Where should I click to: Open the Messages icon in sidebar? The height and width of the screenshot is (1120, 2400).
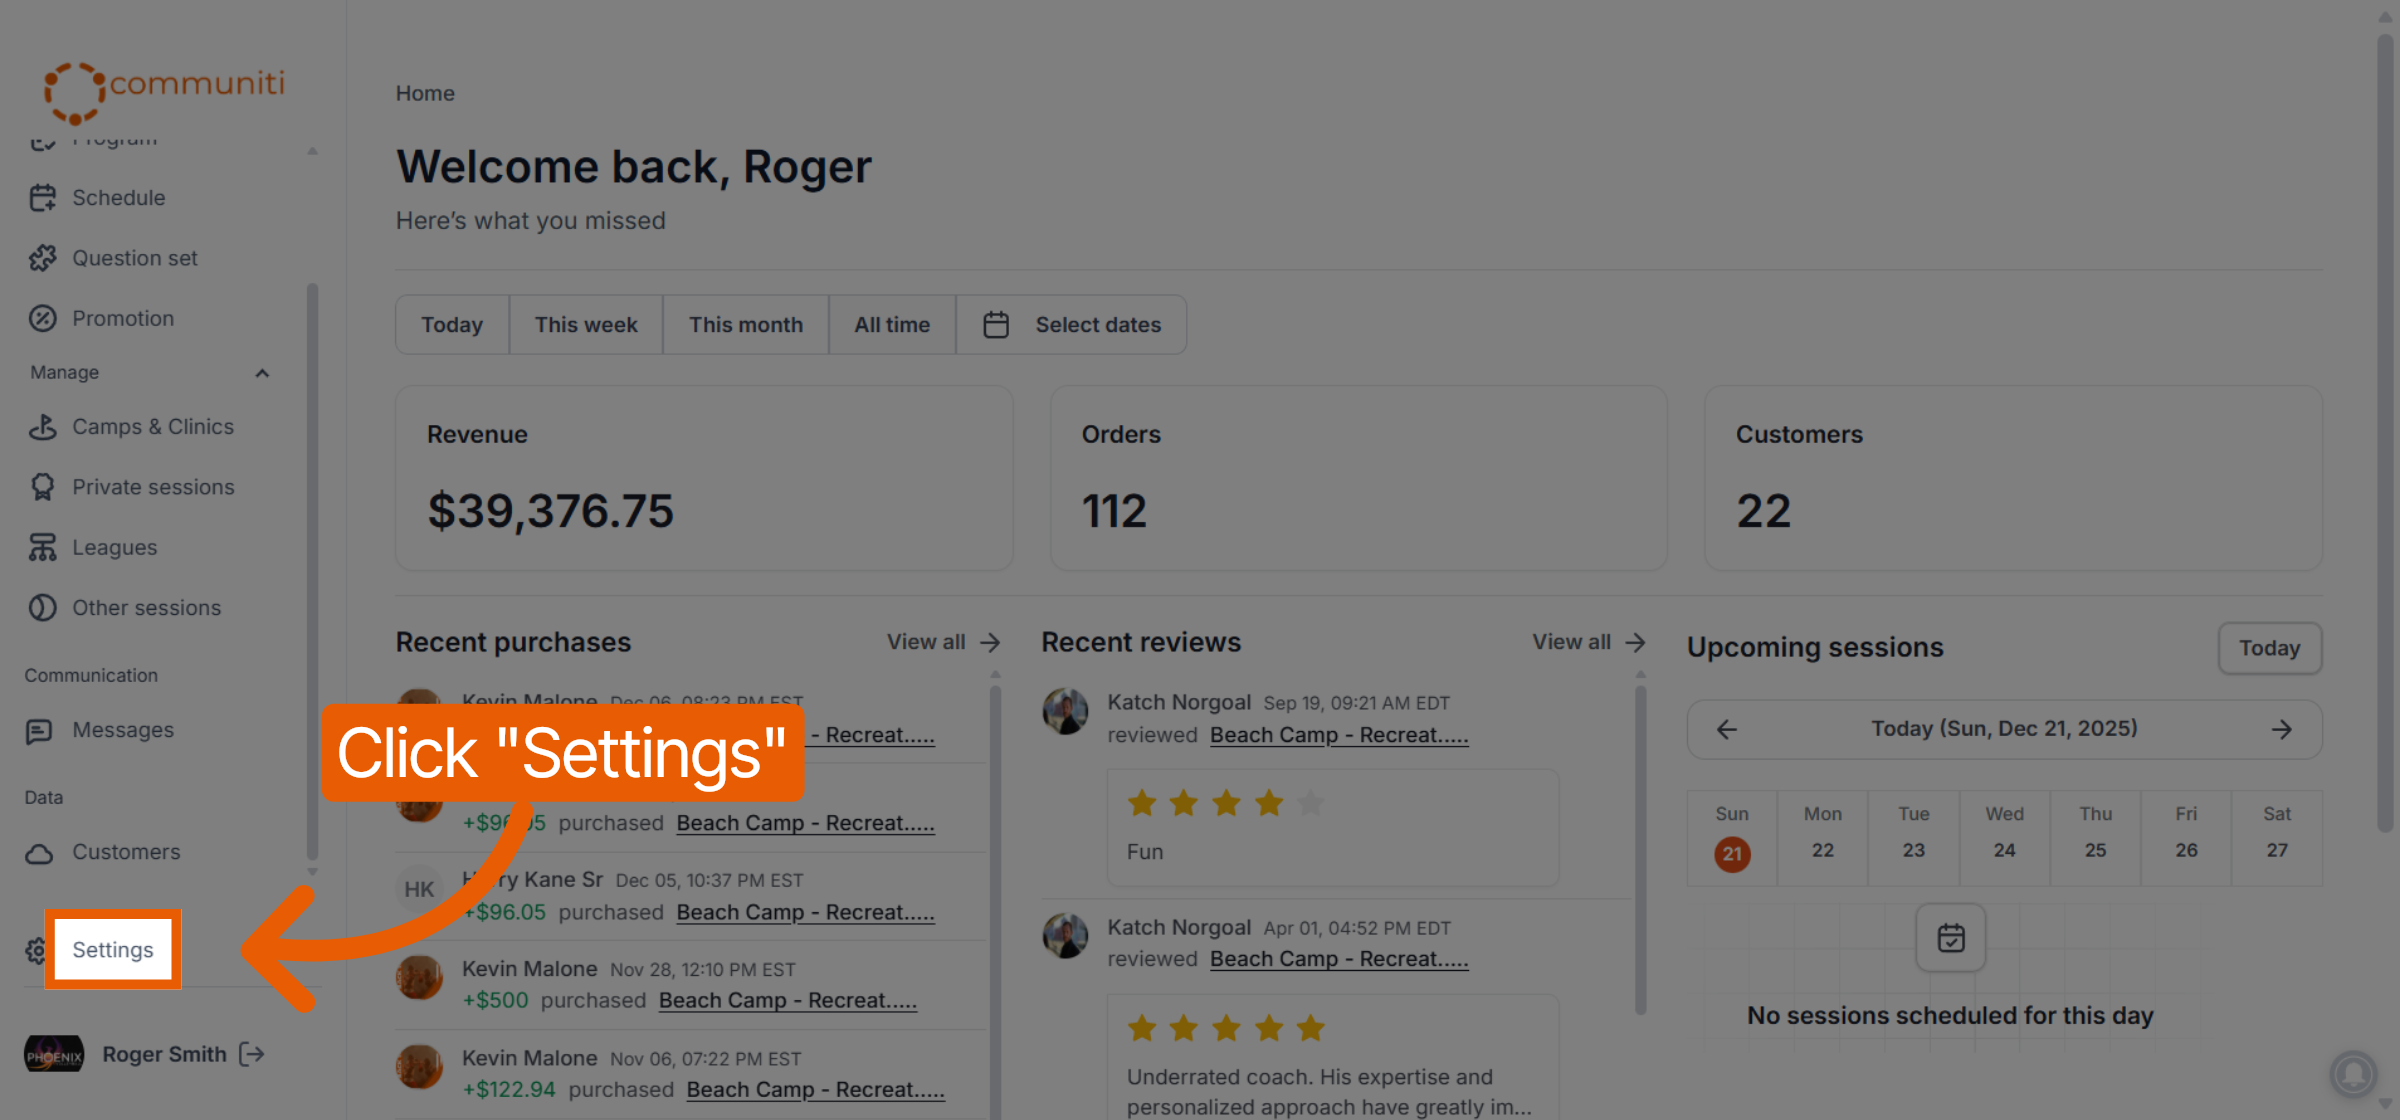pyautogui.click(x=39, y=731)
